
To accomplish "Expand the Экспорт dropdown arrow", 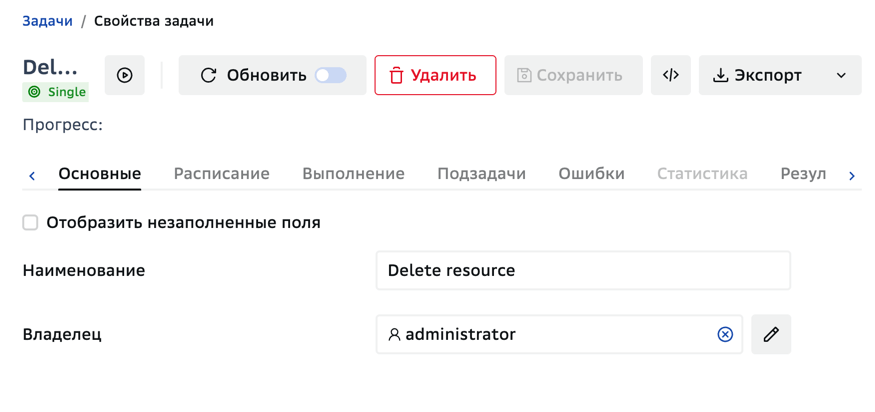I will 842,75.
